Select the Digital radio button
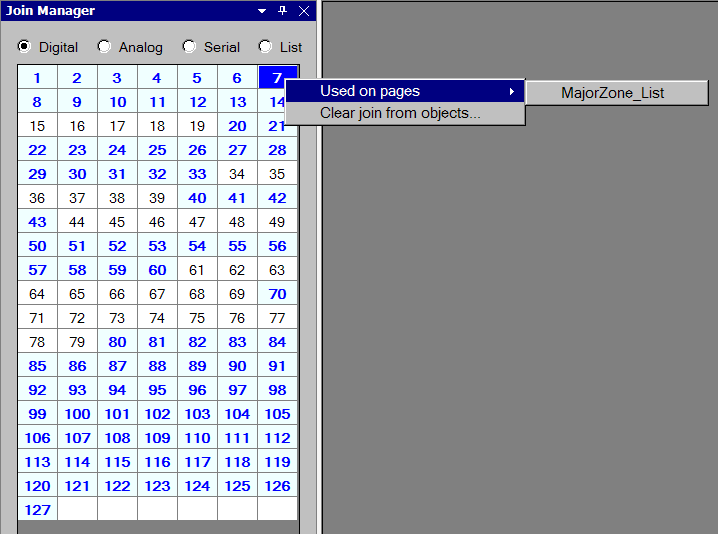Viewport: 718px width, 534px height. tap(24, 47)
